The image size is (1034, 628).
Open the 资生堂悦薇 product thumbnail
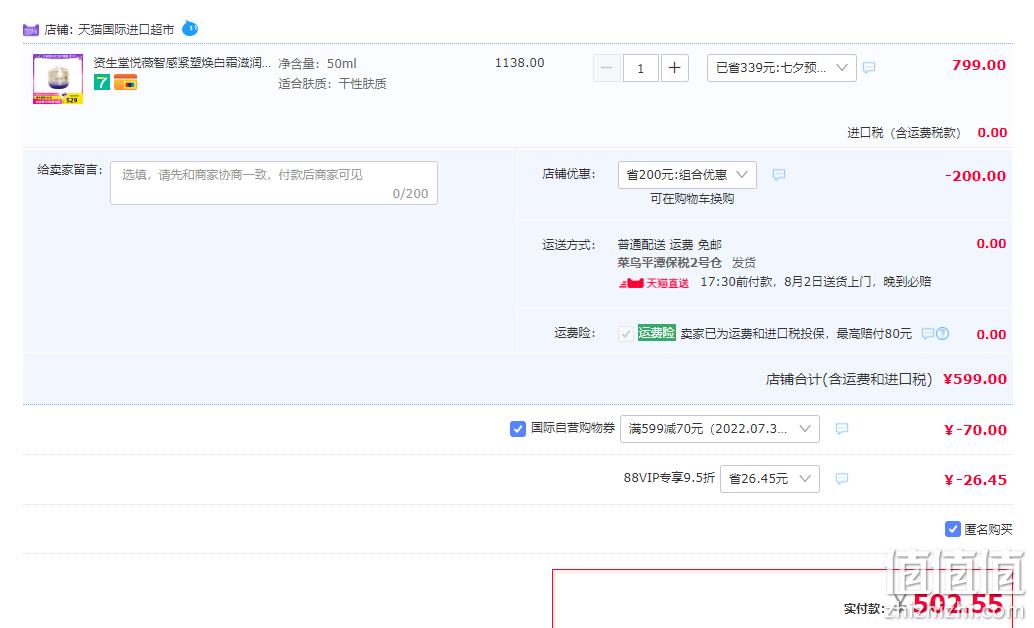(x=58, y=79)
